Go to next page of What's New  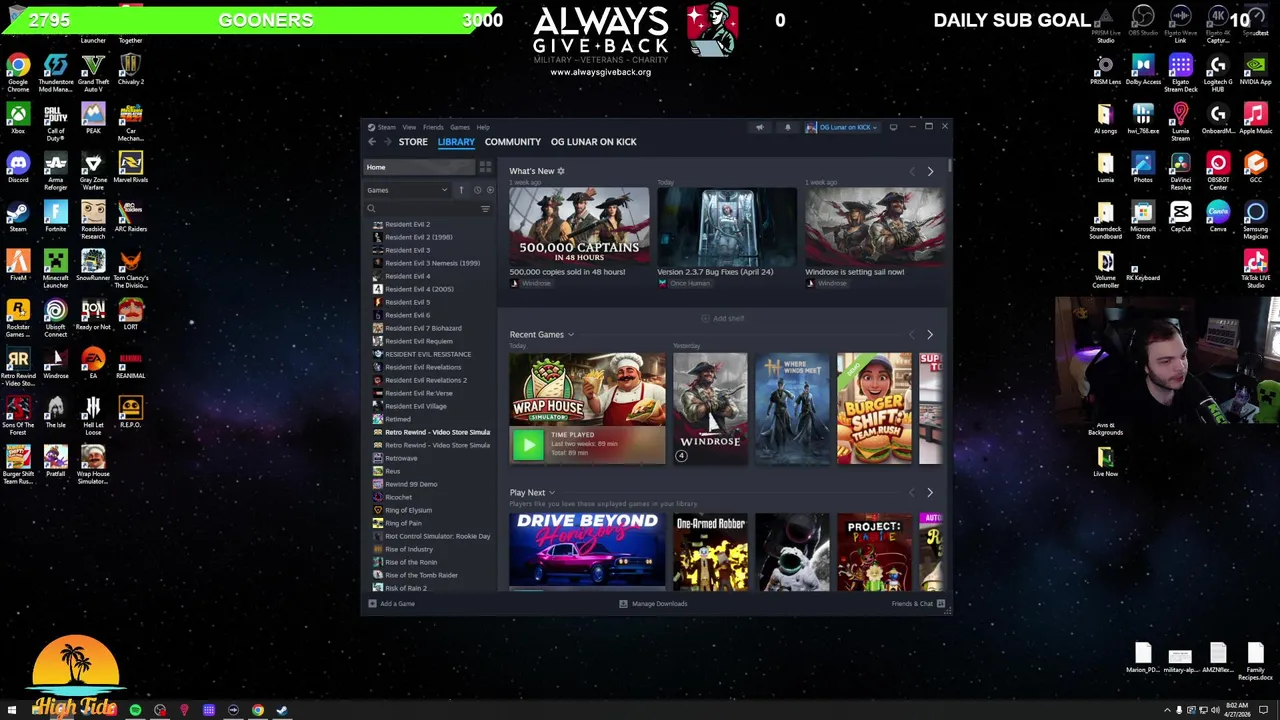pyautogui.click(x=930, y=172)
